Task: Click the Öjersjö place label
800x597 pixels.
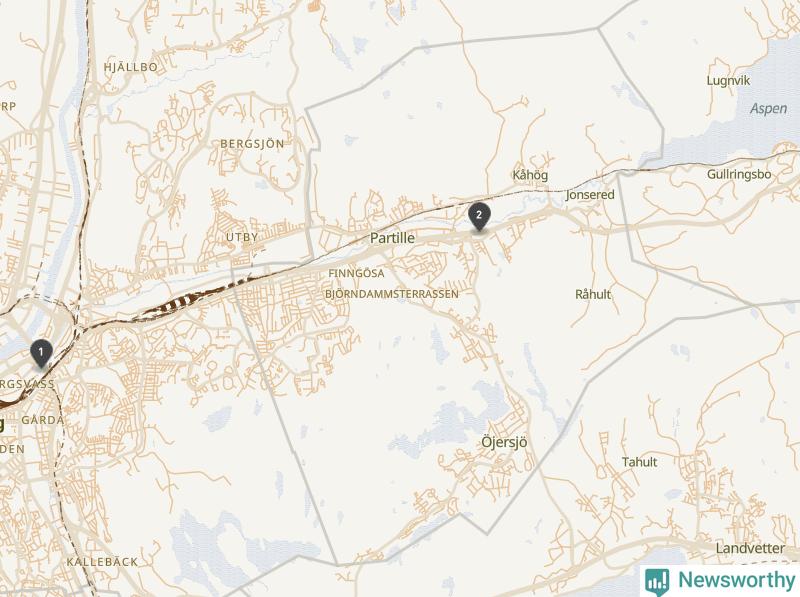Action: point(504,442)
